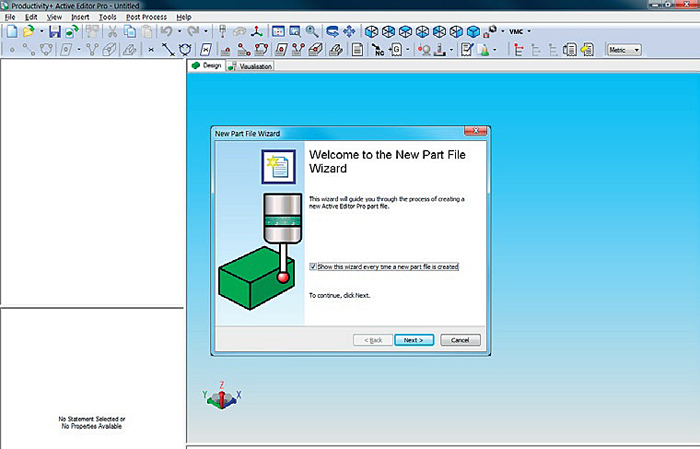The width and height of the screenshot is (700, 449).
Task: Click the New file icon
Action: tap(12, 31)
